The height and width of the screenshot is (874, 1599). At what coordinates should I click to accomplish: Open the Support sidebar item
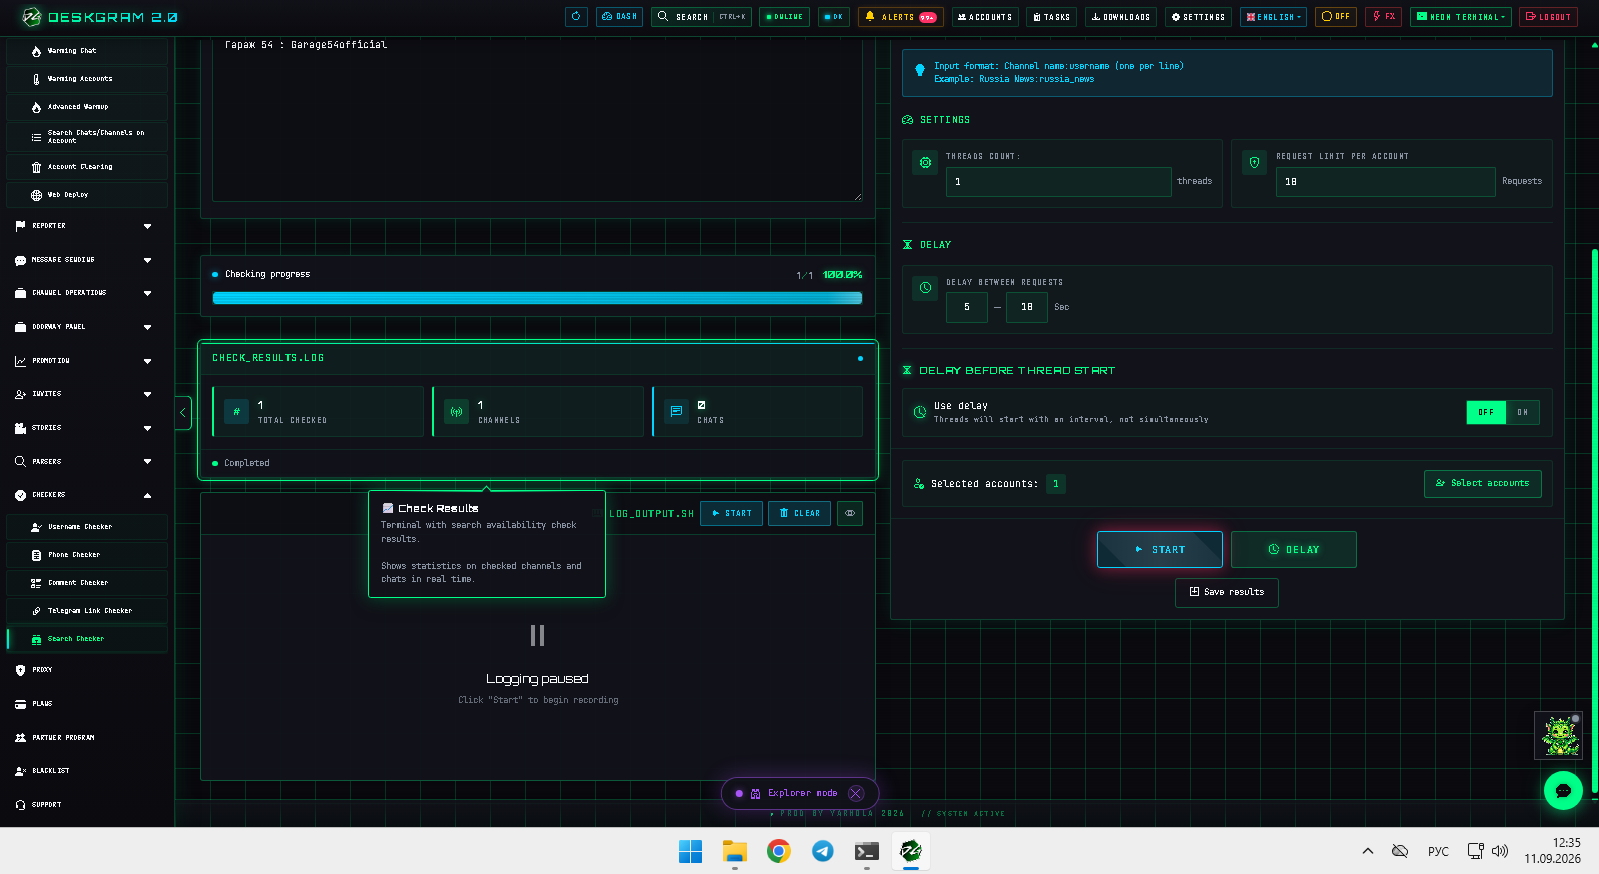pos(85,805)
